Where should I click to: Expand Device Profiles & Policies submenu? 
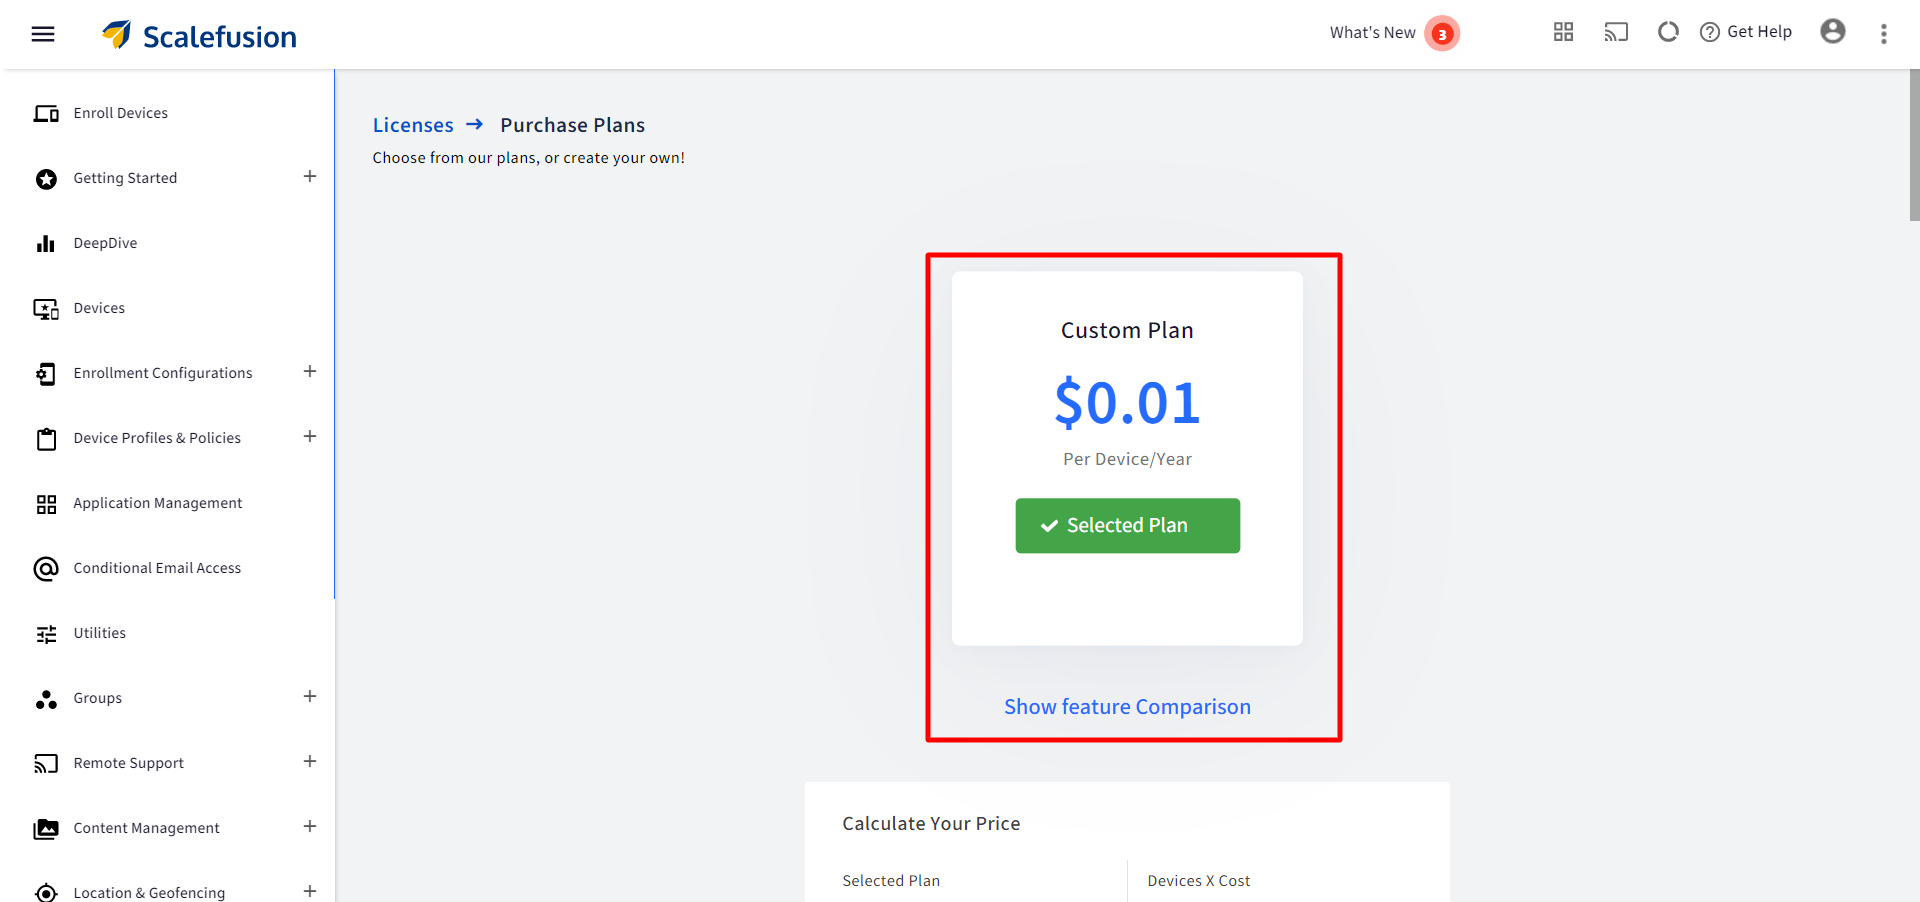310,437
